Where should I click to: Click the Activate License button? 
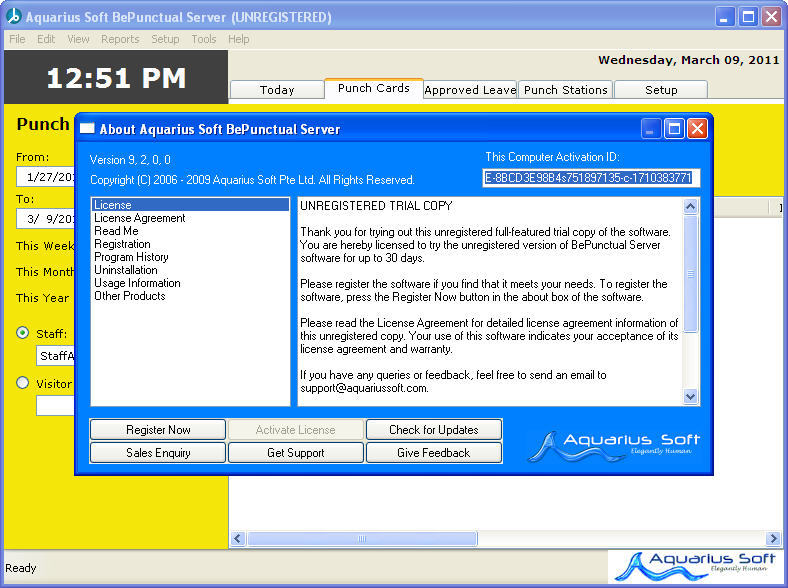[x=296, y=430]
